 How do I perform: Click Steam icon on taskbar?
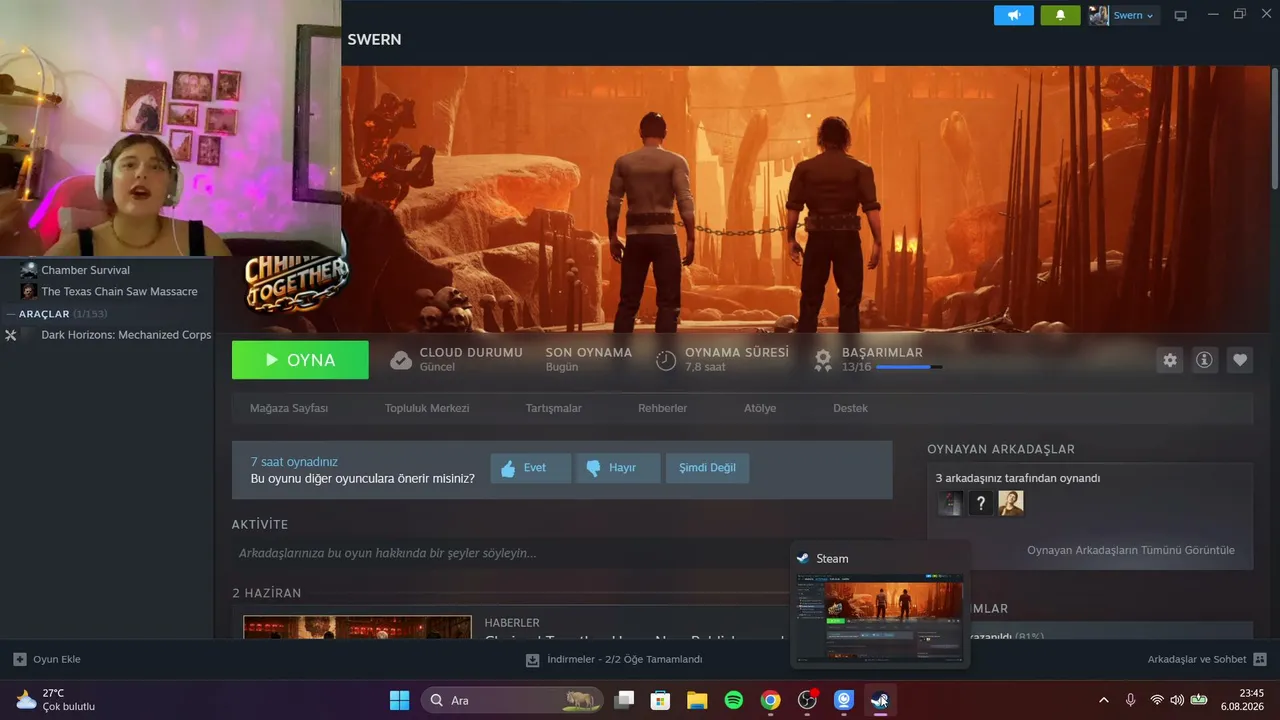[880, 700]
